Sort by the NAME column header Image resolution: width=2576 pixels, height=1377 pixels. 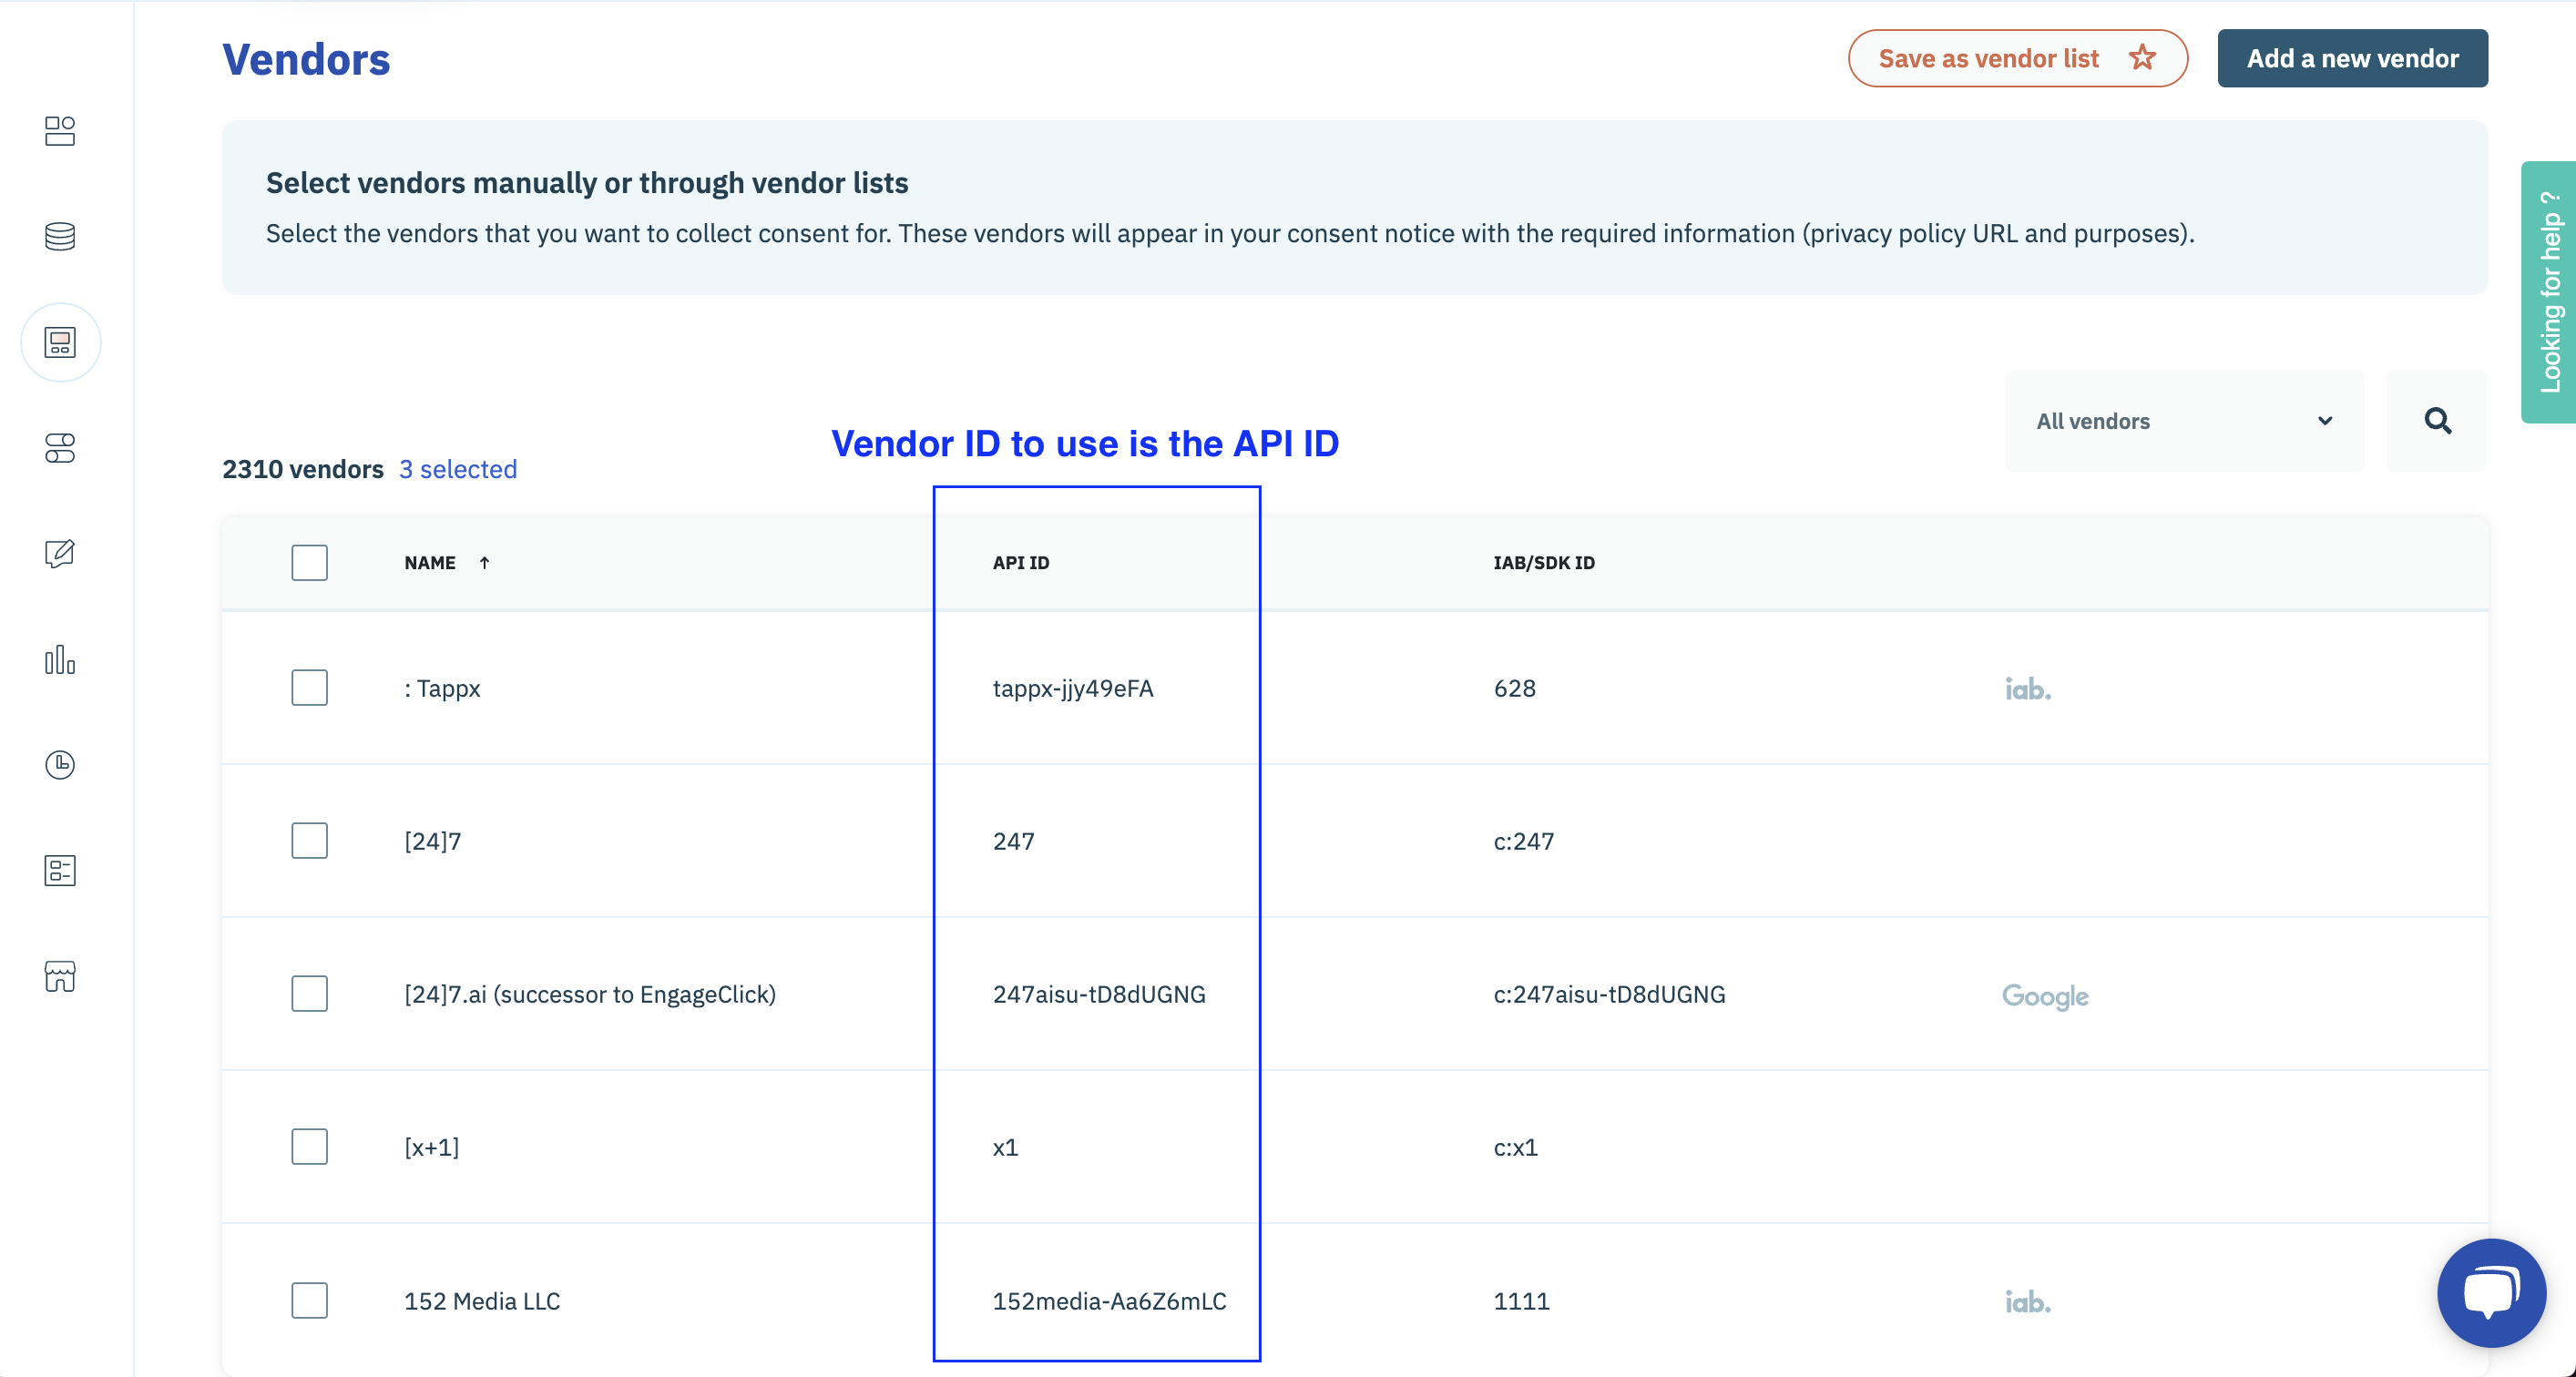tap(431, 563)
